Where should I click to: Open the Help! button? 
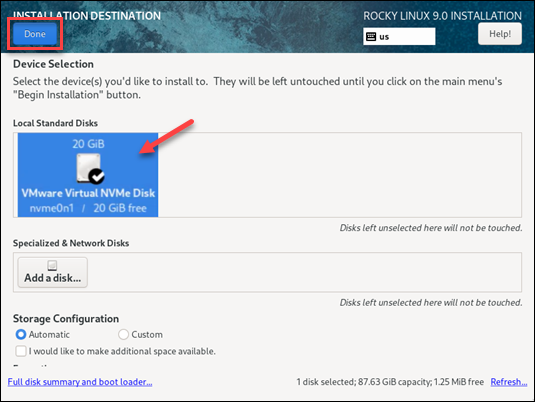(x=500, y=34)
